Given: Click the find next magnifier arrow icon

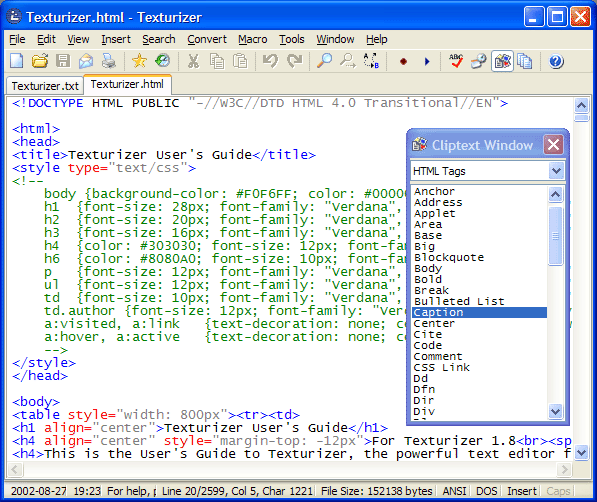Looking at the screenshot, I should pos(348,61).
